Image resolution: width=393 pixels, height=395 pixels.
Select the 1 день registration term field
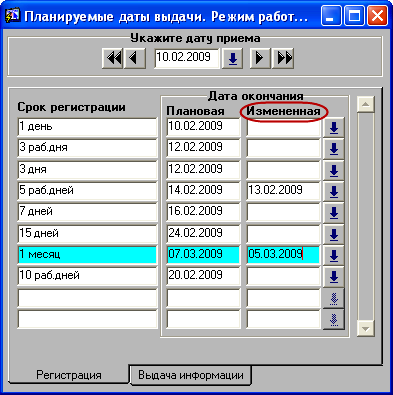coord(87,127)
